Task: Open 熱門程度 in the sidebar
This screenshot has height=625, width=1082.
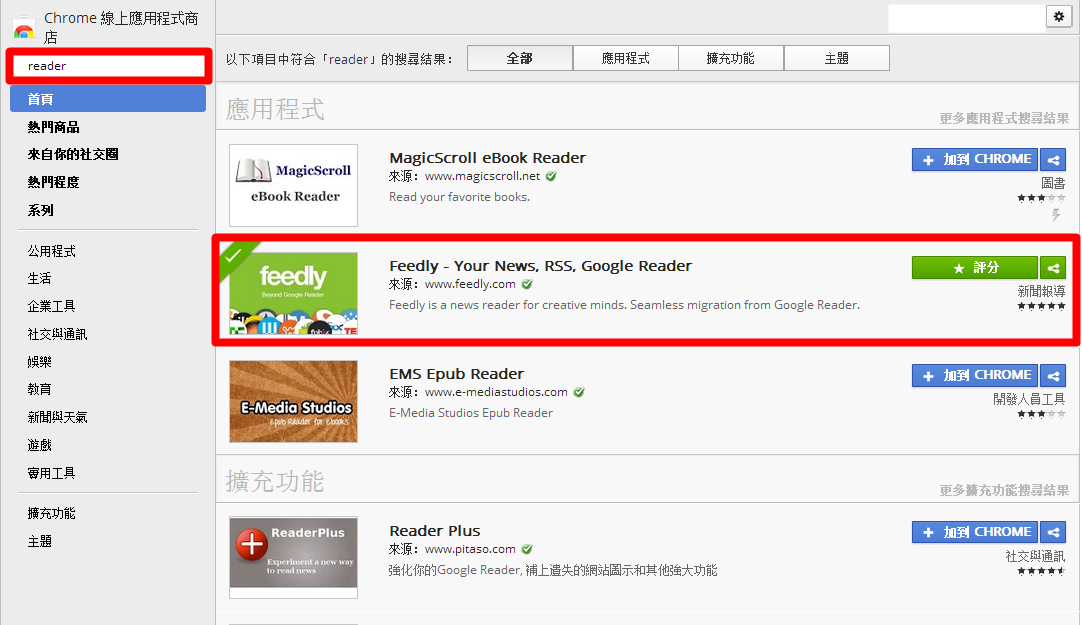Action: coord(53,183)
